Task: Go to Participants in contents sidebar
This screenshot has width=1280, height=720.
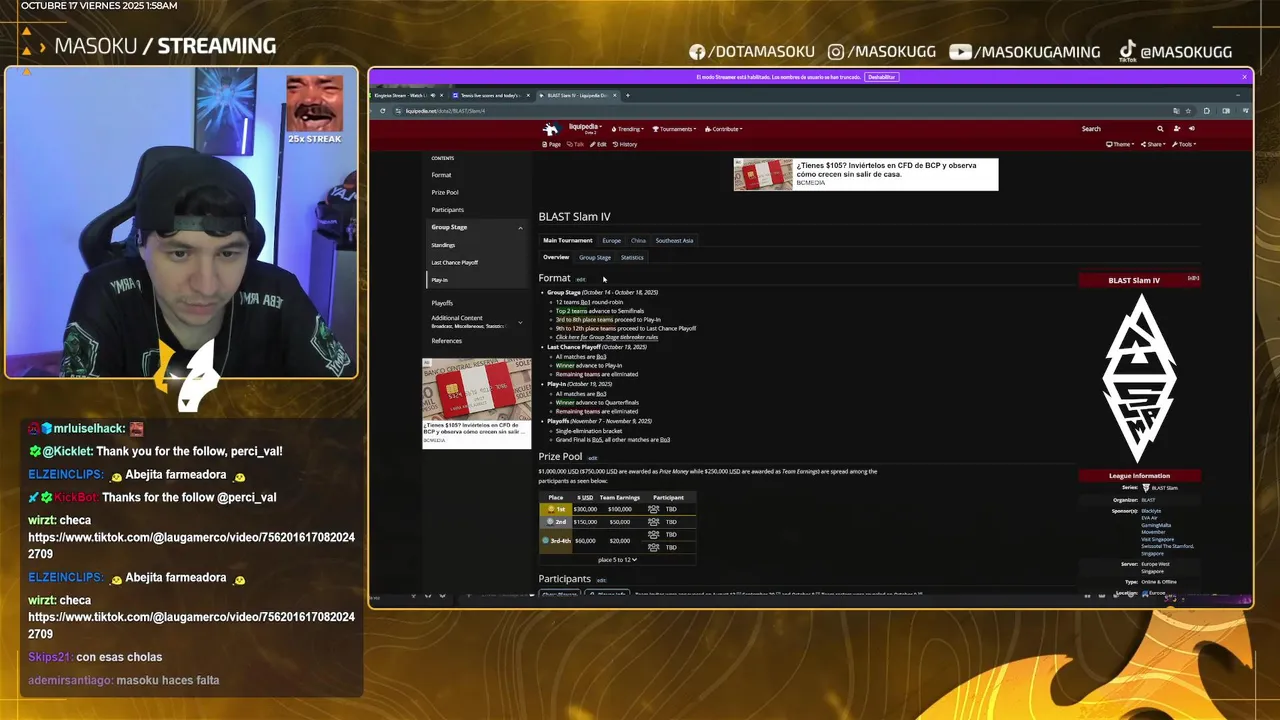Action: [447, 210]
